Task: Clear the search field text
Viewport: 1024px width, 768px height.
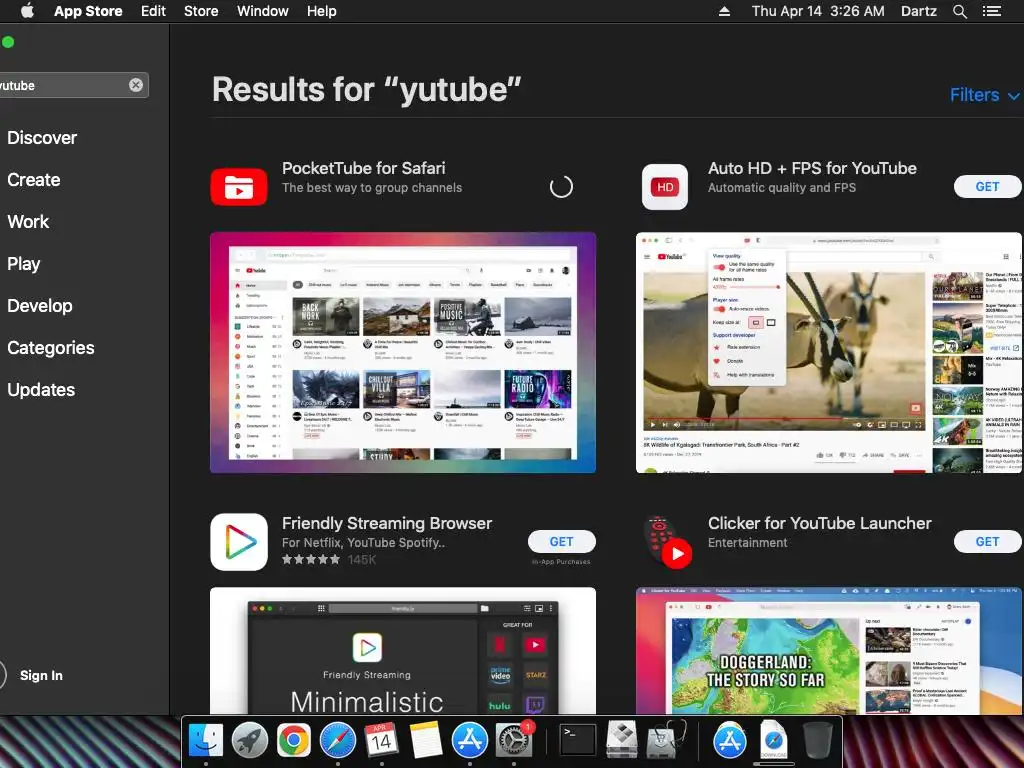Action: [136, 85]
